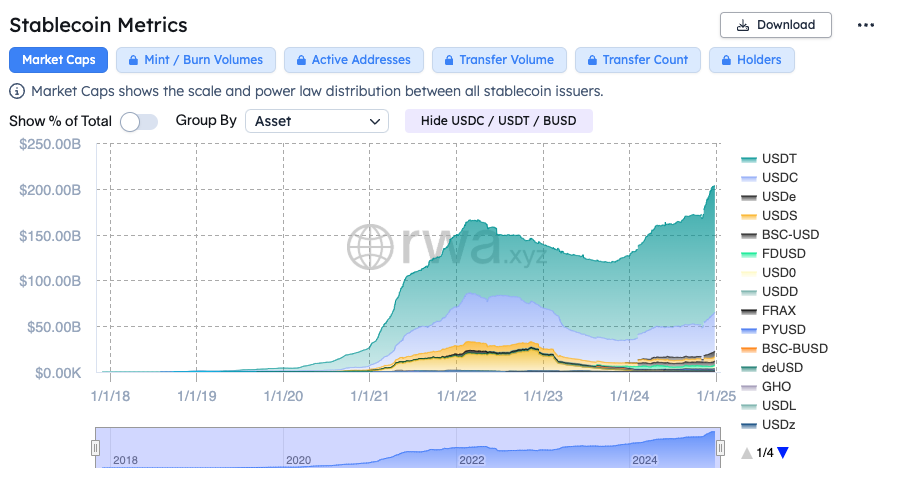The image size is (897, 489).
Task: Toggle USD0 series in the legend
Action: pos(768,273)
